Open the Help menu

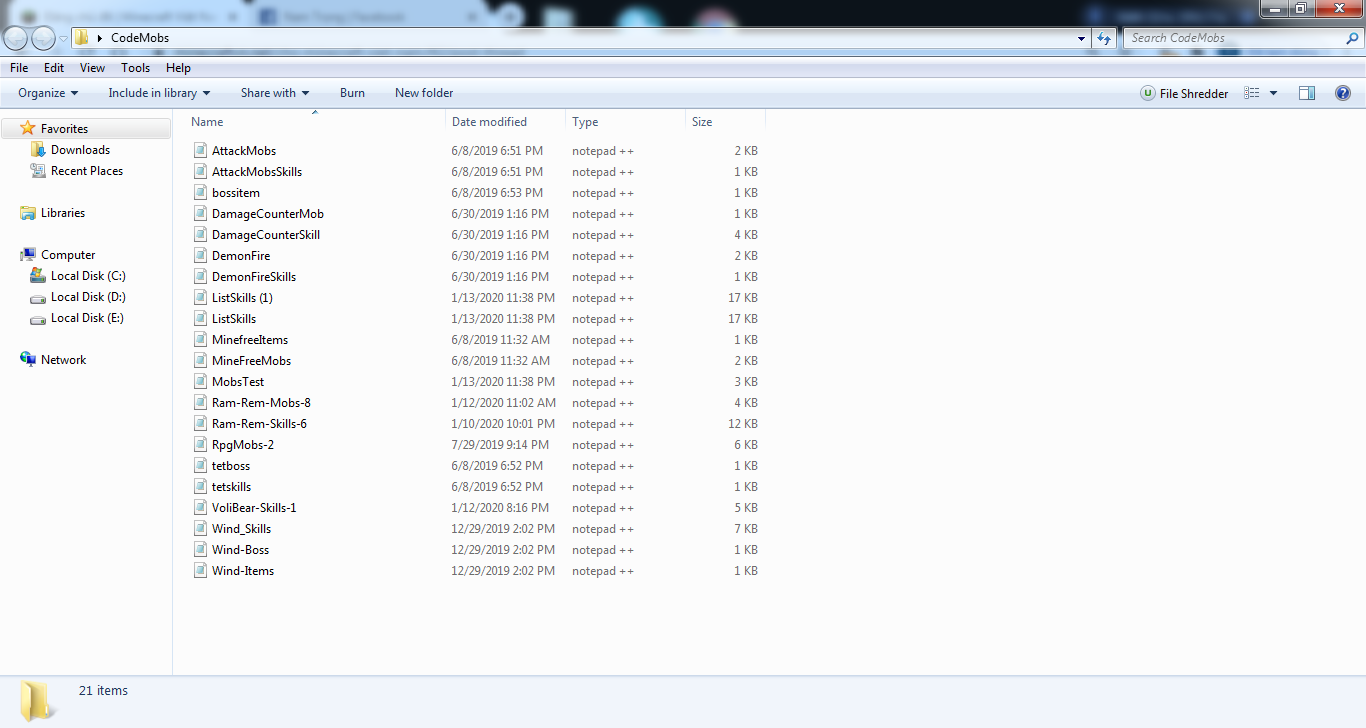(x=179, y=68)
